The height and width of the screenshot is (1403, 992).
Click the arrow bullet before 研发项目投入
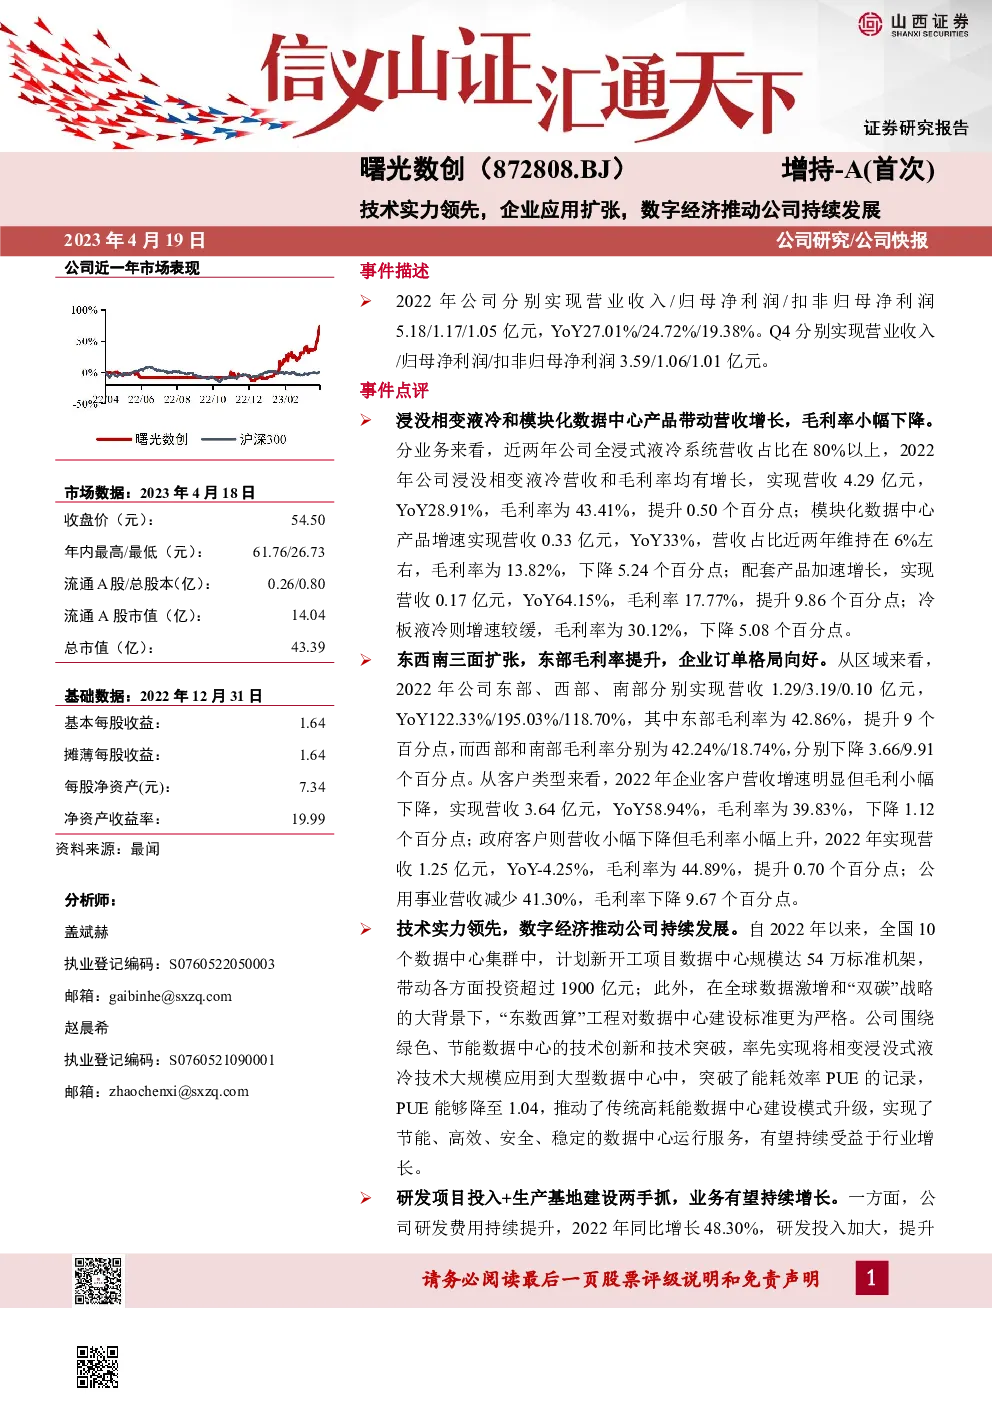[x=367, y=1198]
